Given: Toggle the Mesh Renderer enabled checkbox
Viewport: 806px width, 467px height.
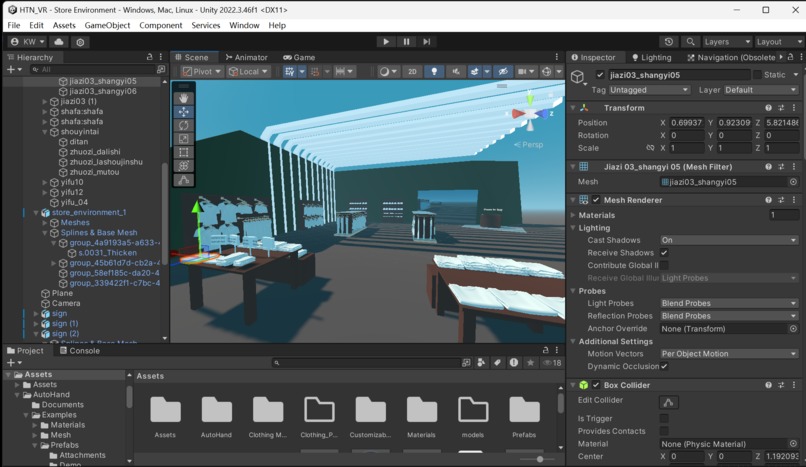Looking at the screenshot, I should 596,200.
